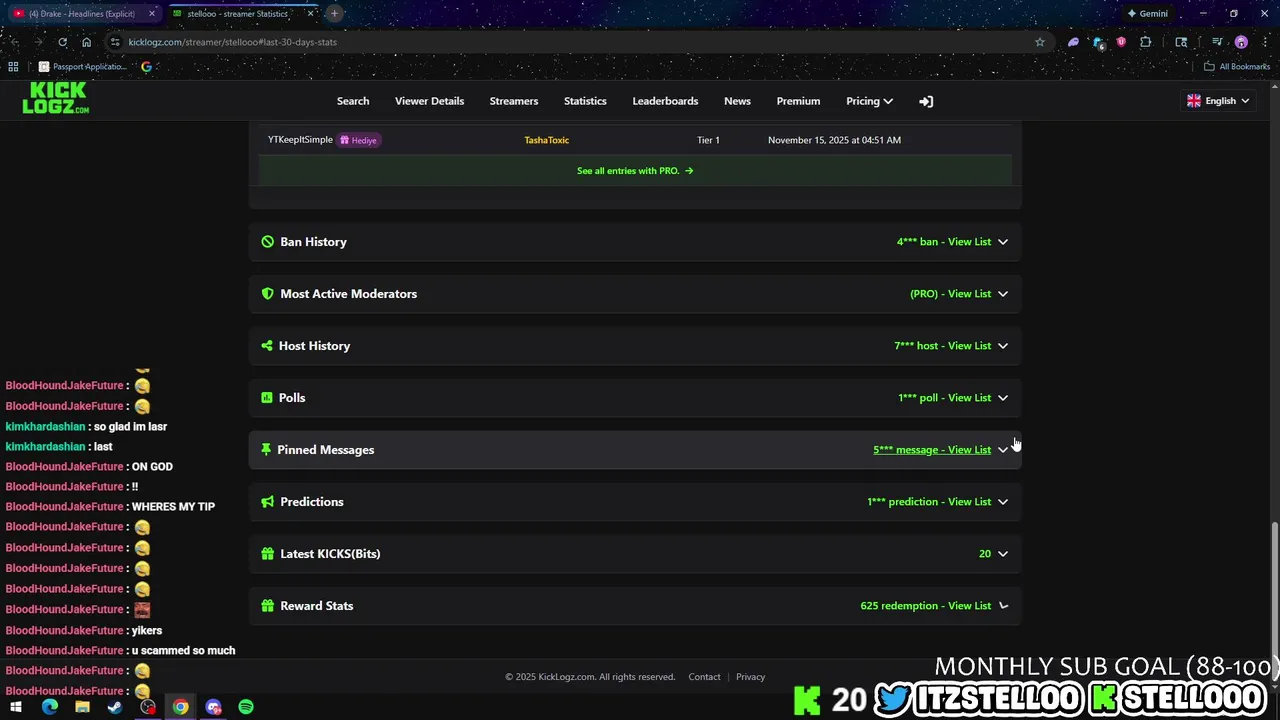The width and height of the screenshot is (1280, 720).
Task: Open the Chrome extensions puzzle icon
Action: (x=1146, y=42)
